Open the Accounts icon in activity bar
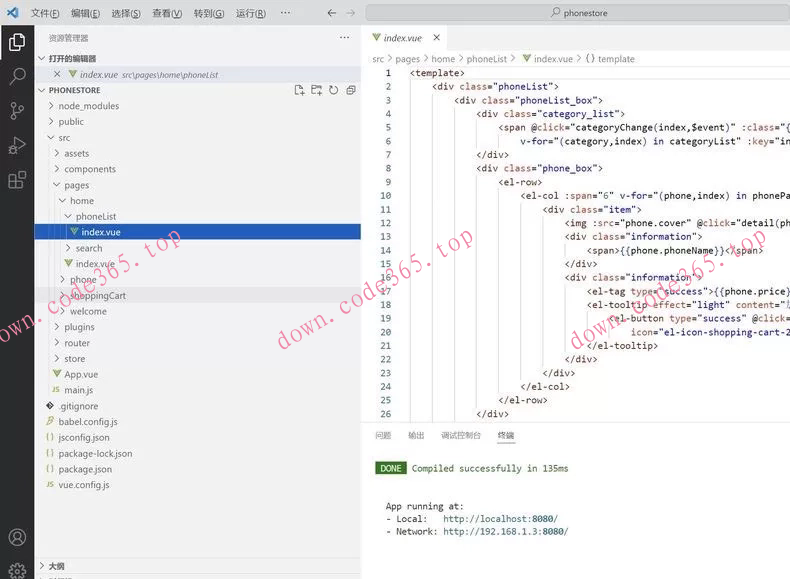This screenshot has width=790, height=579. point(17,538)
